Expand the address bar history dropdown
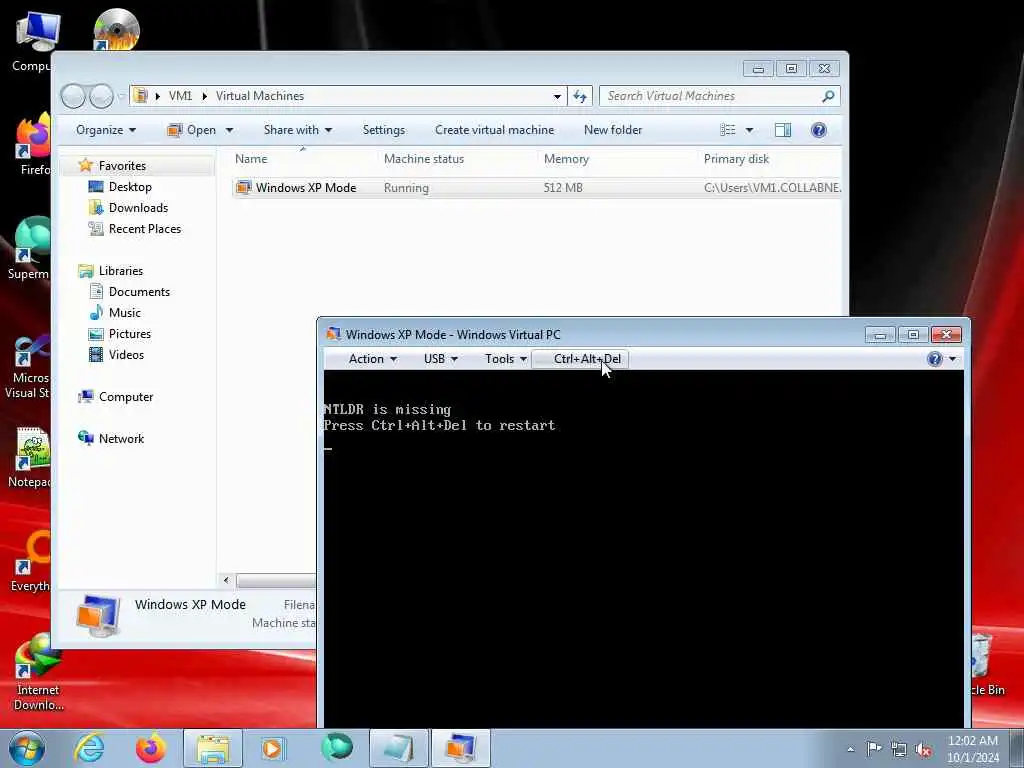This screenshot has width=1024, height=768. [x=557, y=96]
